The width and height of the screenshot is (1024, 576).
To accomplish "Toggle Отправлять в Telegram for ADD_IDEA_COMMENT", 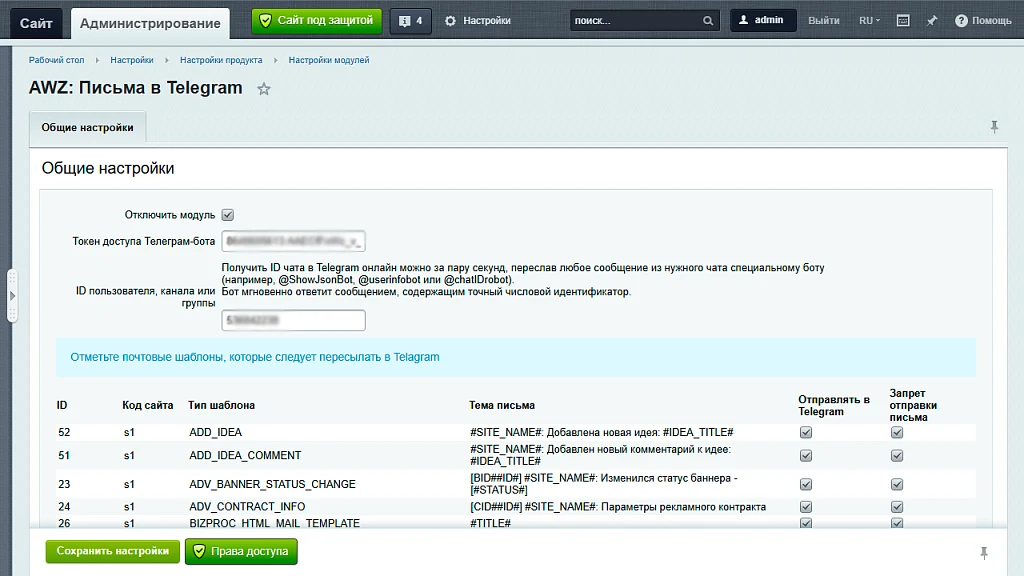I will (x=806, y=456).
